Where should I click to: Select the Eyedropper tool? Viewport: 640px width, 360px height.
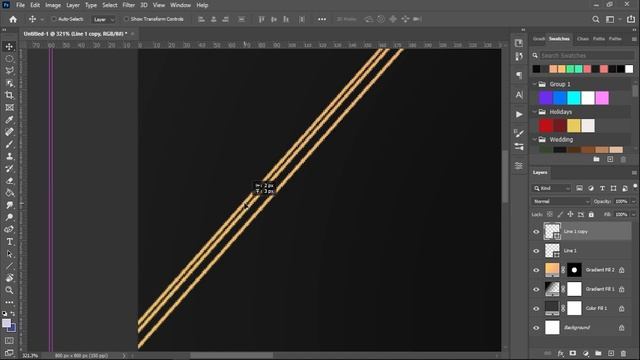coord(9,120)
